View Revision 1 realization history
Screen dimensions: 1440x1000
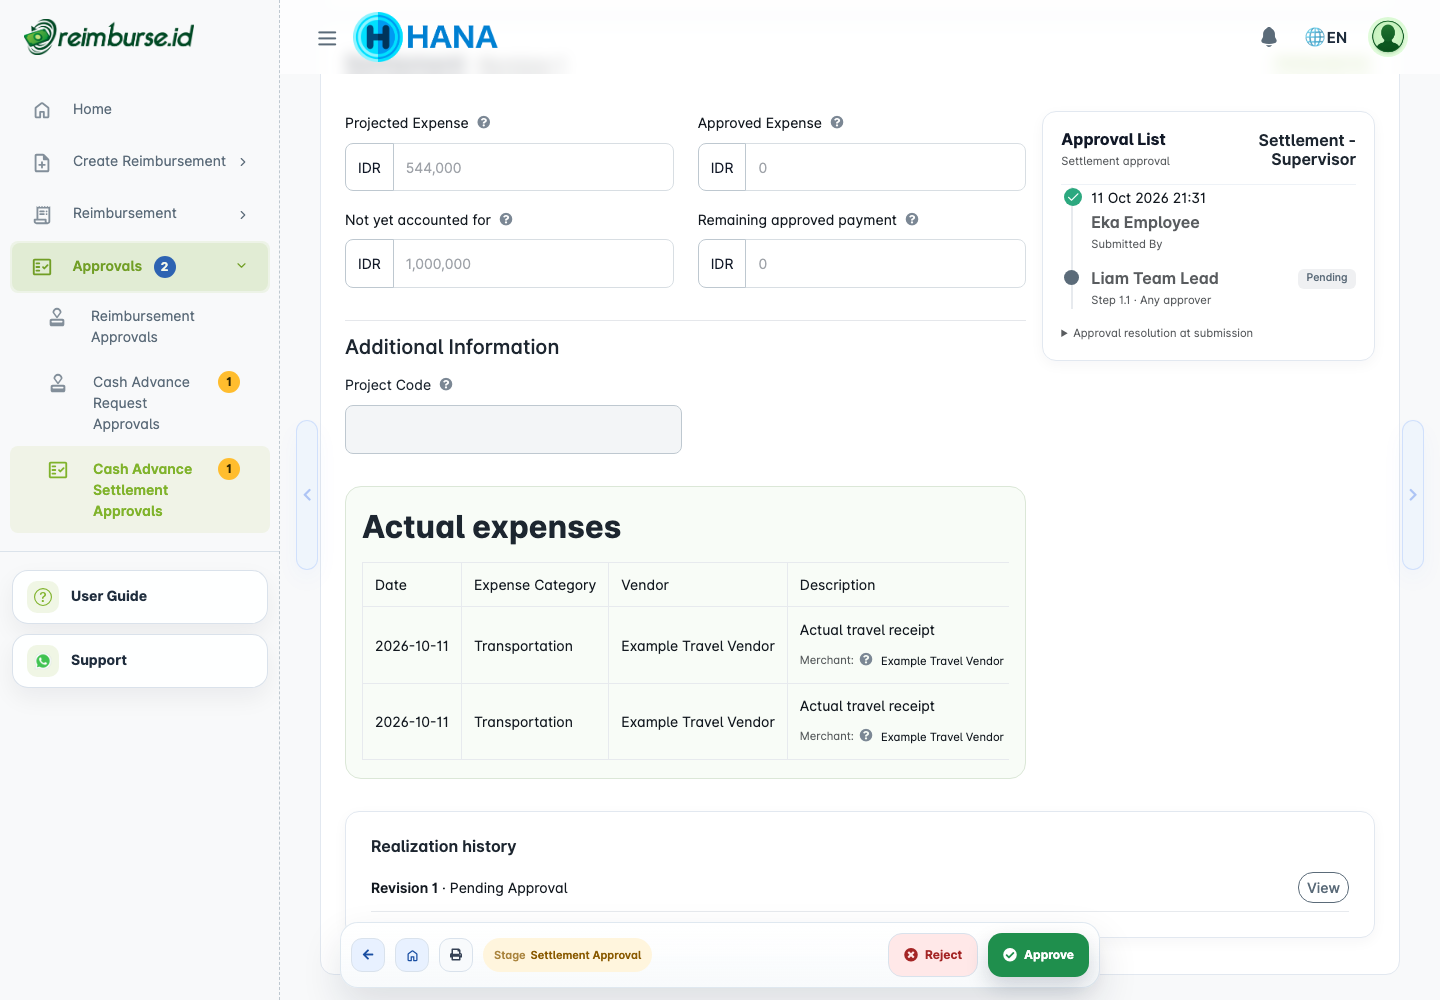(1323, 888)
